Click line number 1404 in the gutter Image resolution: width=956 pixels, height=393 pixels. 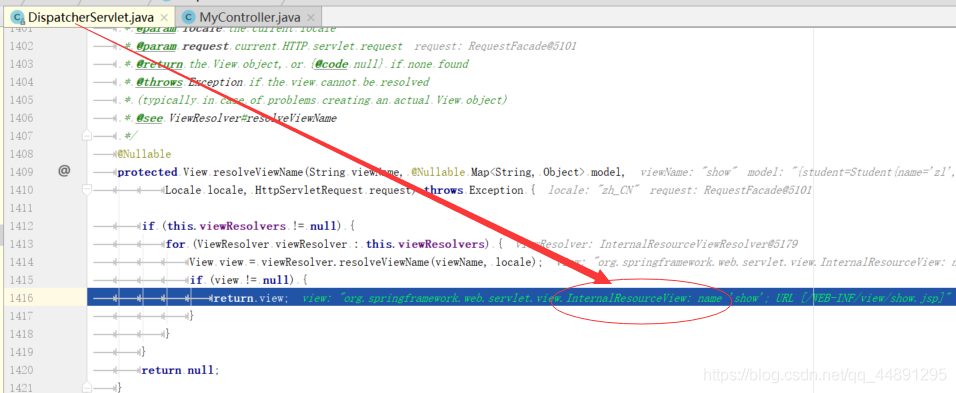point(22,82)
